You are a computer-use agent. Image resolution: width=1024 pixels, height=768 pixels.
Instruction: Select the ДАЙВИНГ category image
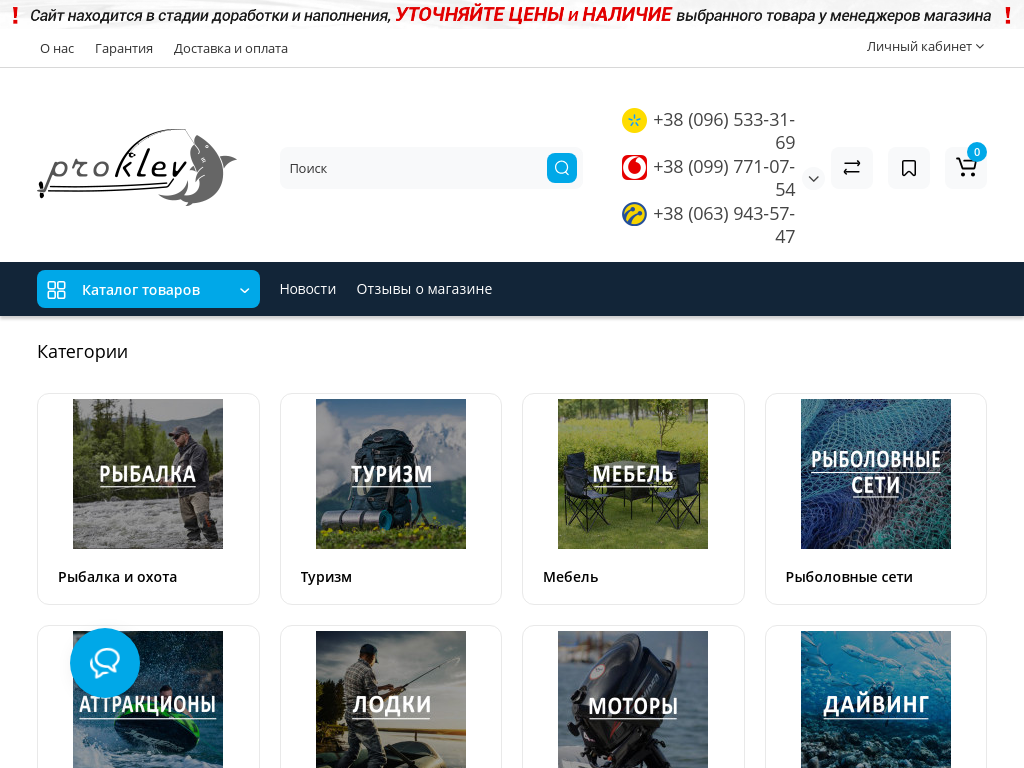pyautogui.click(x=876, y=699)
